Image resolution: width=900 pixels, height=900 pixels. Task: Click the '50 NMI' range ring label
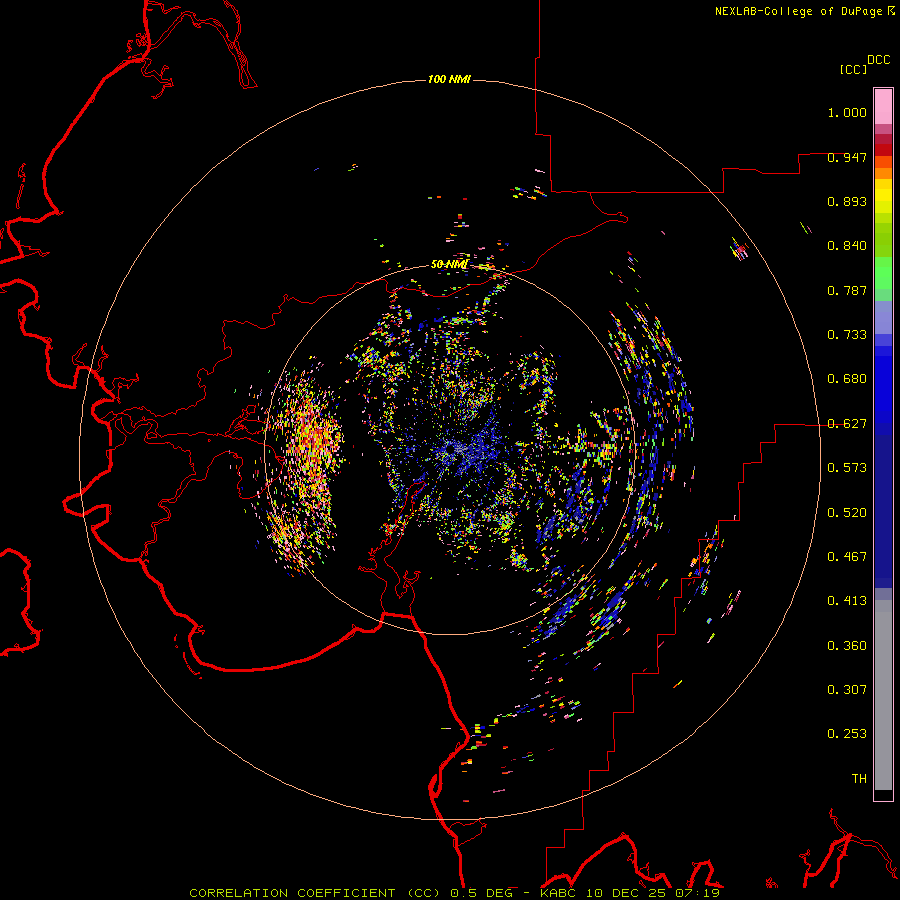coord(449,264)
